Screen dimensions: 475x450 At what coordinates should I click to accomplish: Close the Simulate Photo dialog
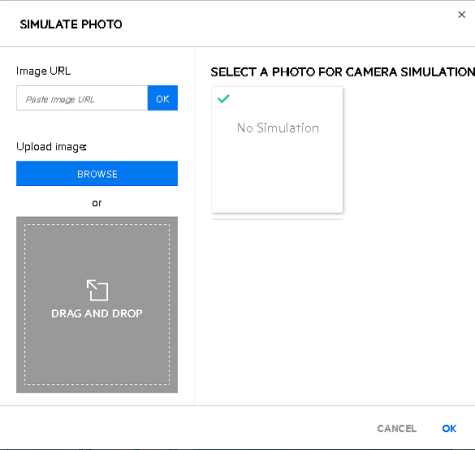coord(461,15)
